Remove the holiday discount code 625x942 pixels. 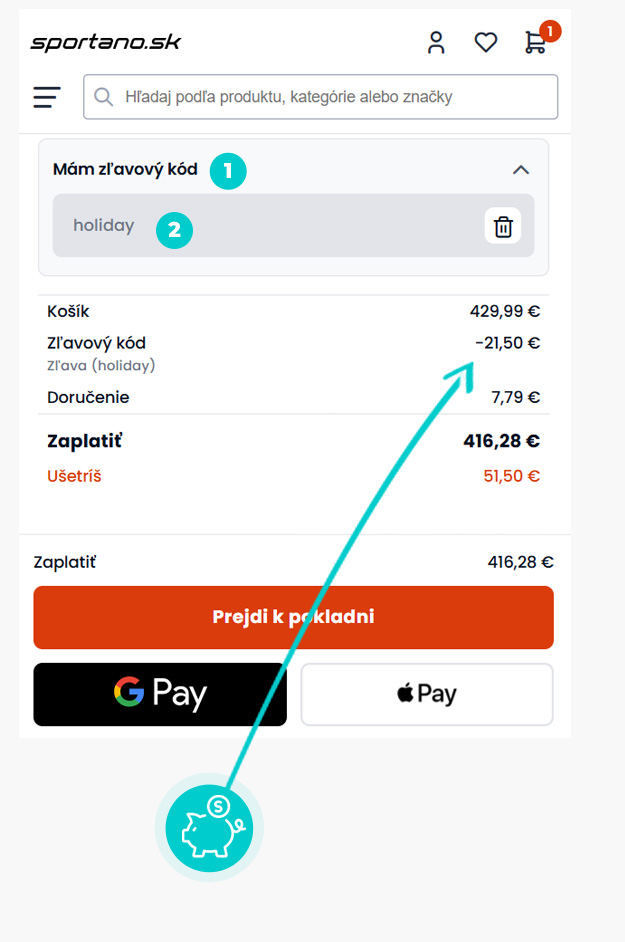[x=503, y=226]
